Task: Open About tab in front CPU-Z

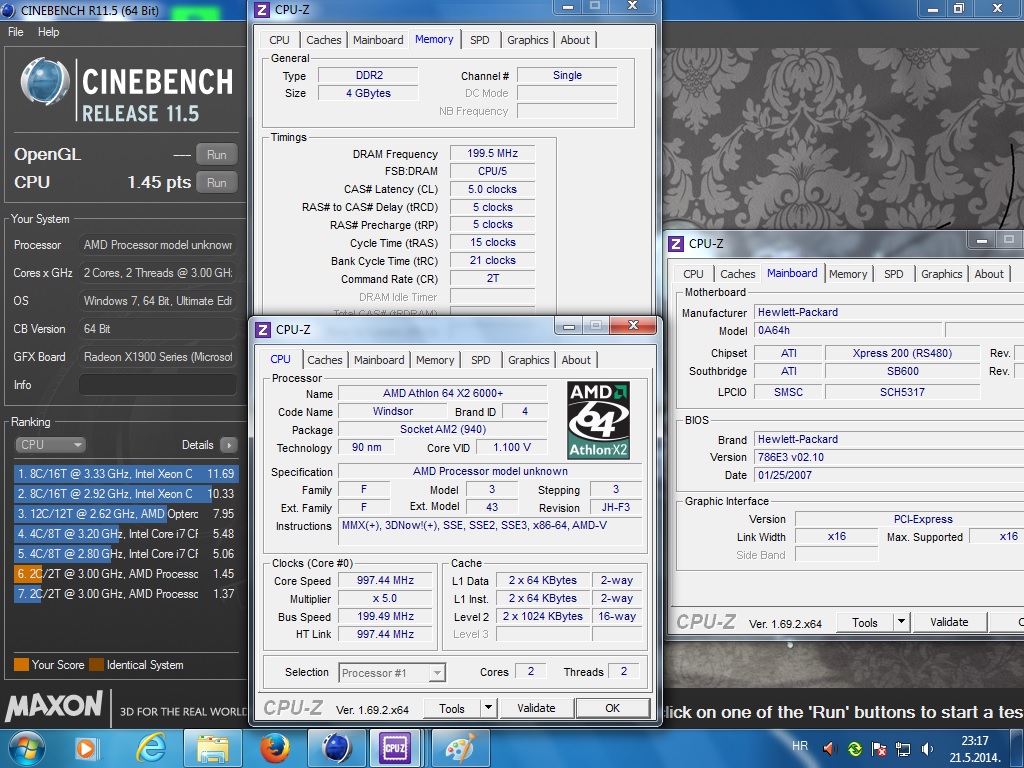Action: pyautogui.click(x=576, y=360)
